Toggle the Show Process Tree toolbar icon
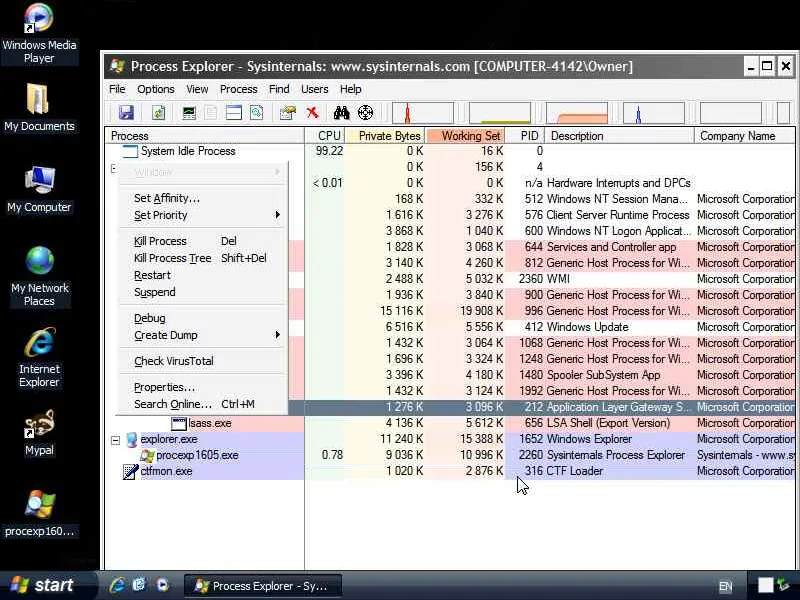The image size is (800, 600). coord(211,112)
